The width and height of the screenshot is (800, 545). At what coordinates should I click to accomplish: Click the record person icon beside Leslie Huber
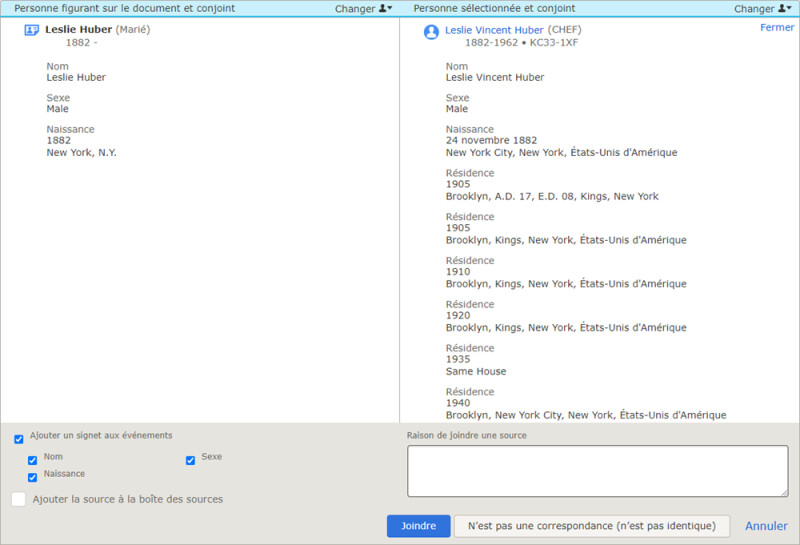pyautogui.click(x=32, y=30)
